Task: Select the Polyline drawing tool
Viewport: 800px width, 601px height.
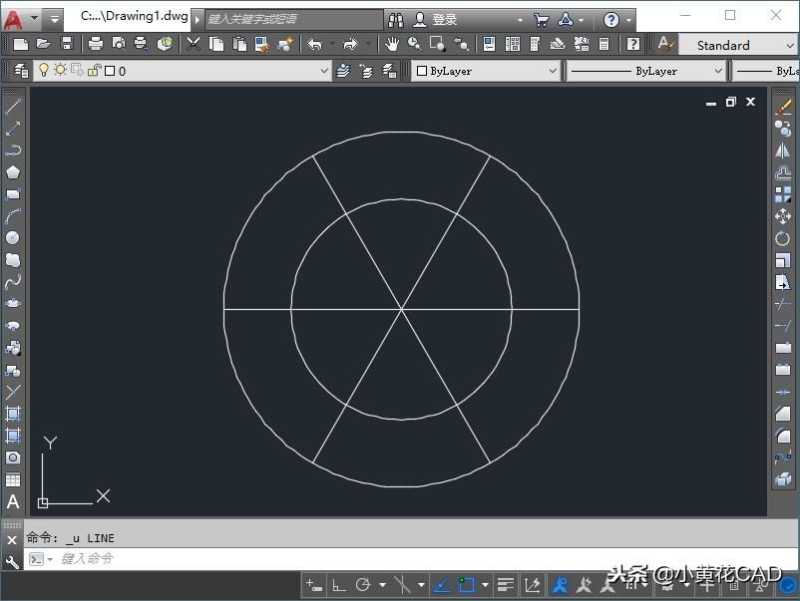Action: pyautogui.click(x=11, y=149)
